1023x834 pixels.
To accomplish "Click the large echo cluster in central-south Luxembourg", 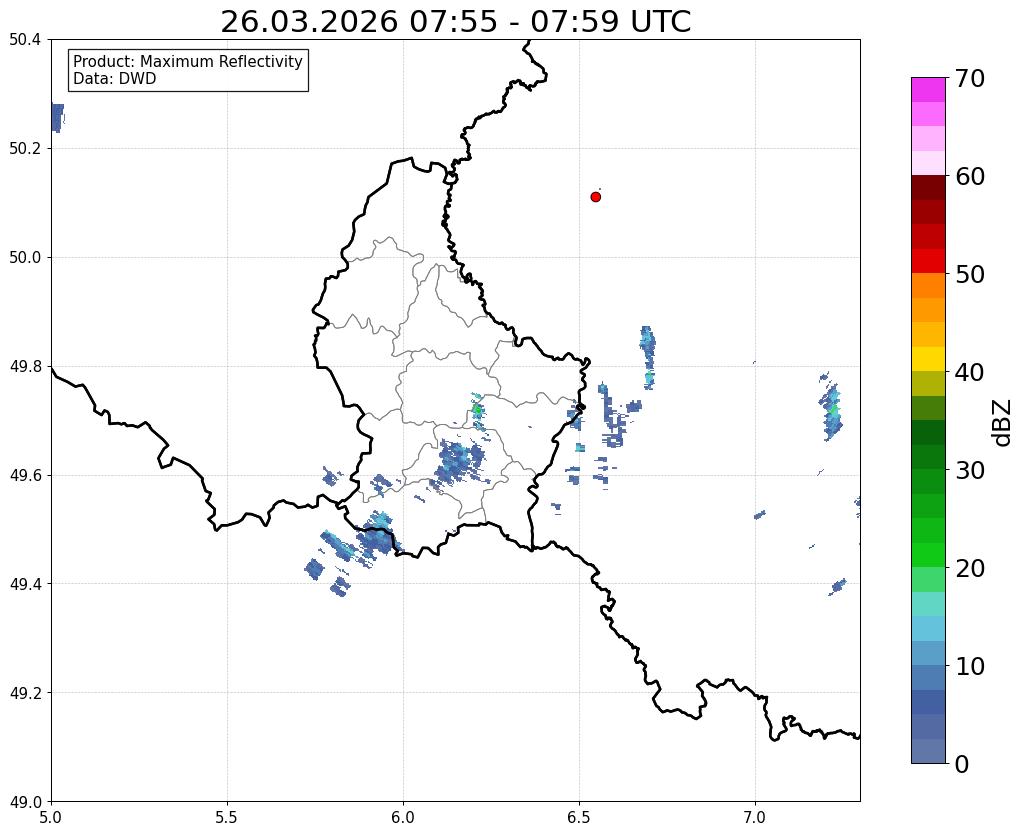I will (458, 463).
